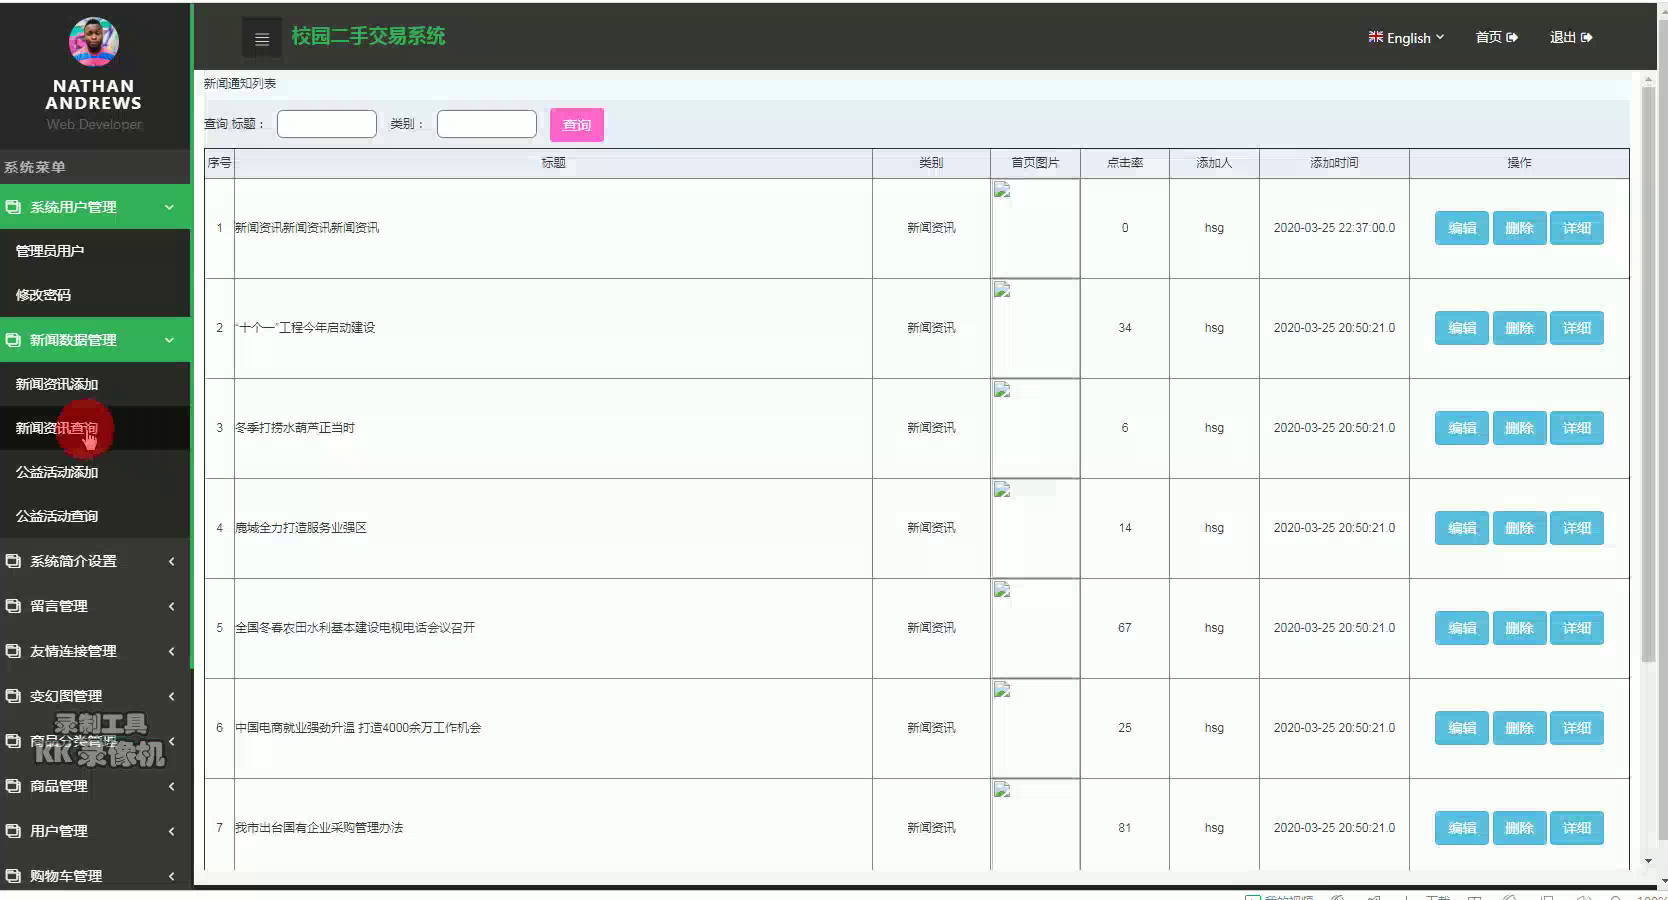Click the 系统简介设置 menu icon

[13, 561]
